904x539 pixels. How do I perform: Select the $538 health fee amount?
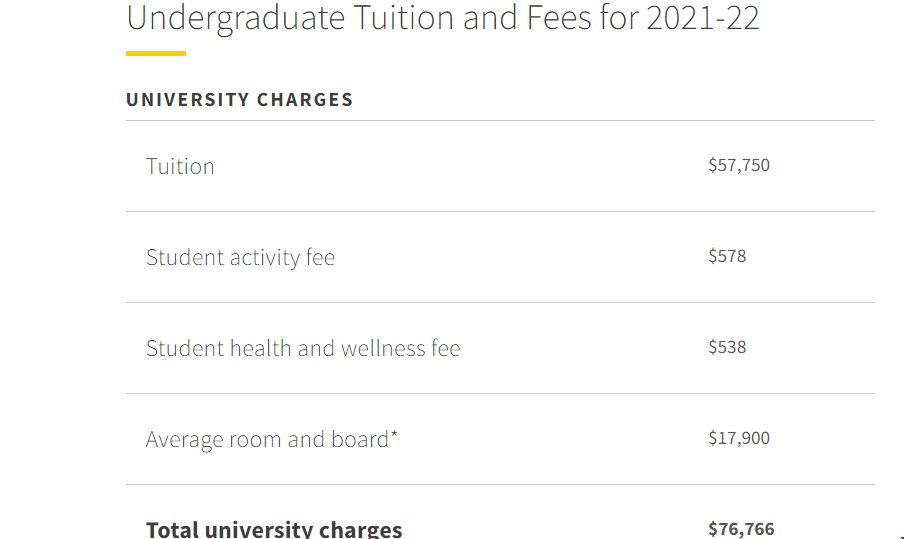click(727, 347)
